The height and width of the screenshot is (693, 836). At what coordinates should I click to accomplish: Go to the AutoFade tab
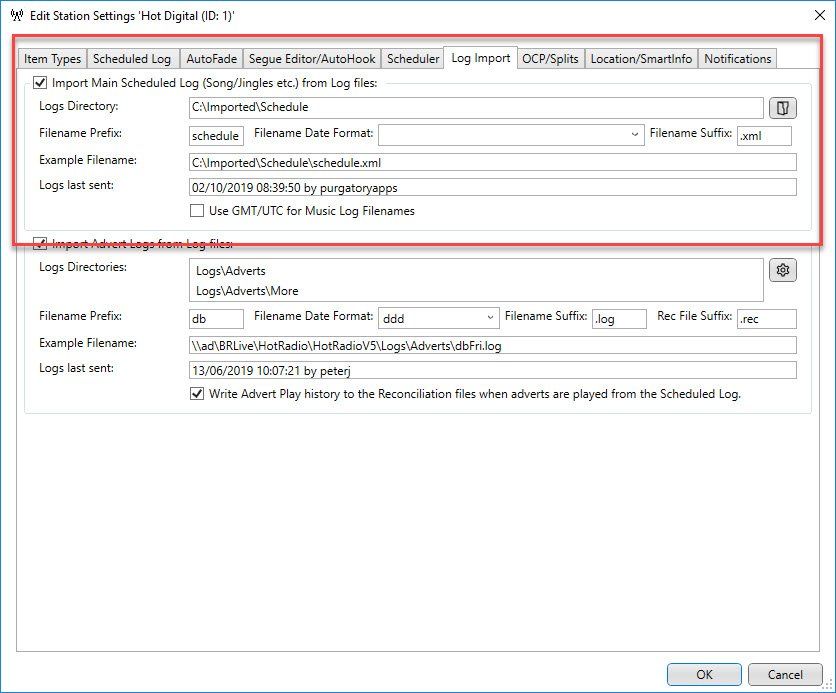tap(212, 59)
